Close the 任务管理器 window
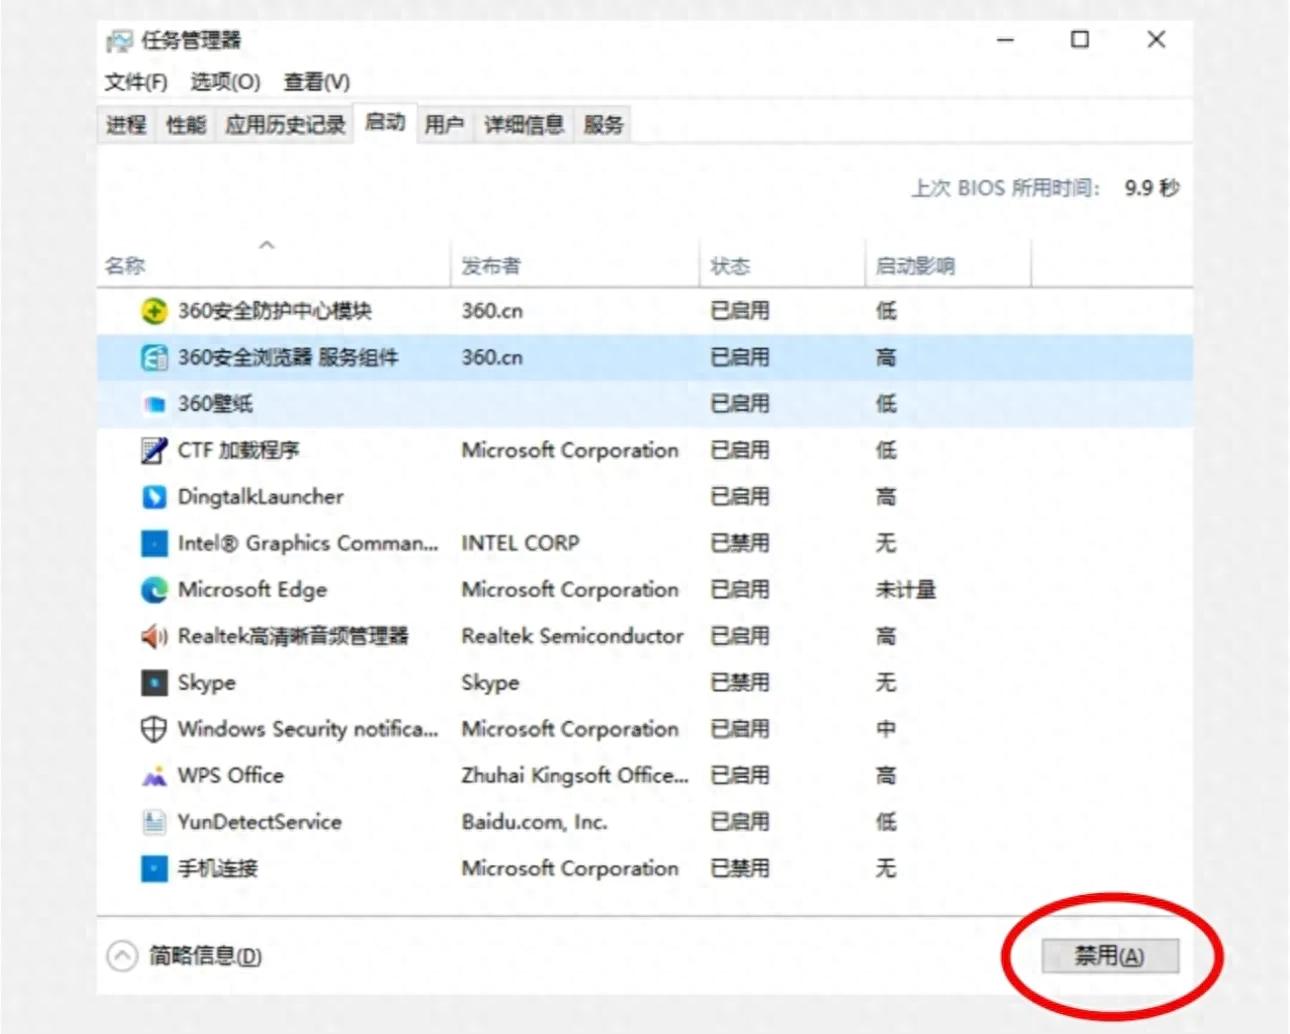Screen dimensions: 1290x1034 pyautogui.click(x=1156, y=40)
